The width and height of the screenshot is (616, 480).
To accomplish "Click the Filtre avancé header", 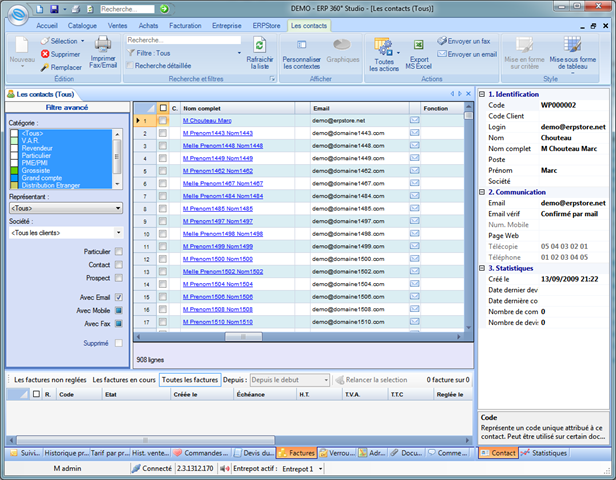I will point(67,107).
